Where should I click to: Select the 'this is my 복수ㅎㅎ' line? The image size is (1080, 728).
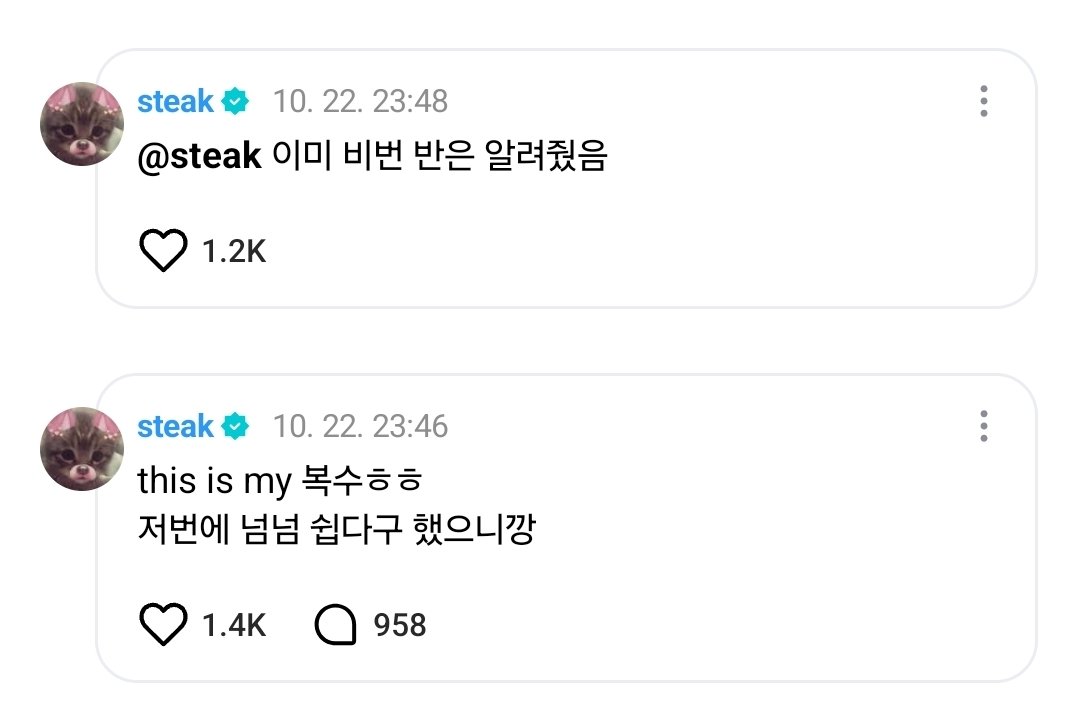[280, 481]
